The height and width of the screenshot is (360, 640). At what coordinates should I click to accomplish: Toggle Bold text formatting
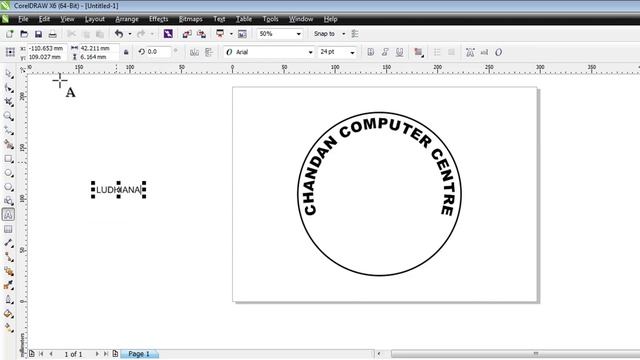371,52
